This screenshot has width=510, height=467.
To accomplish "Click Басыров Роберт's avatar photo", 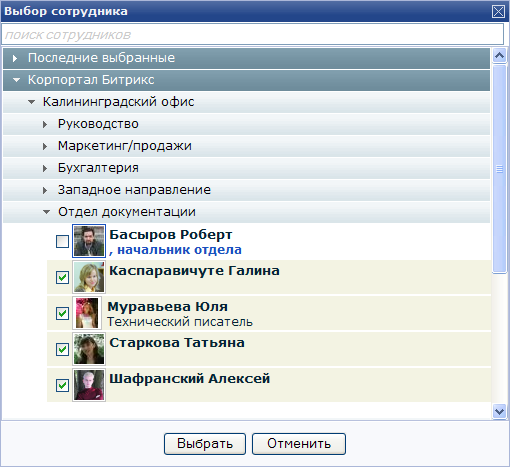I will pos(89,241).
